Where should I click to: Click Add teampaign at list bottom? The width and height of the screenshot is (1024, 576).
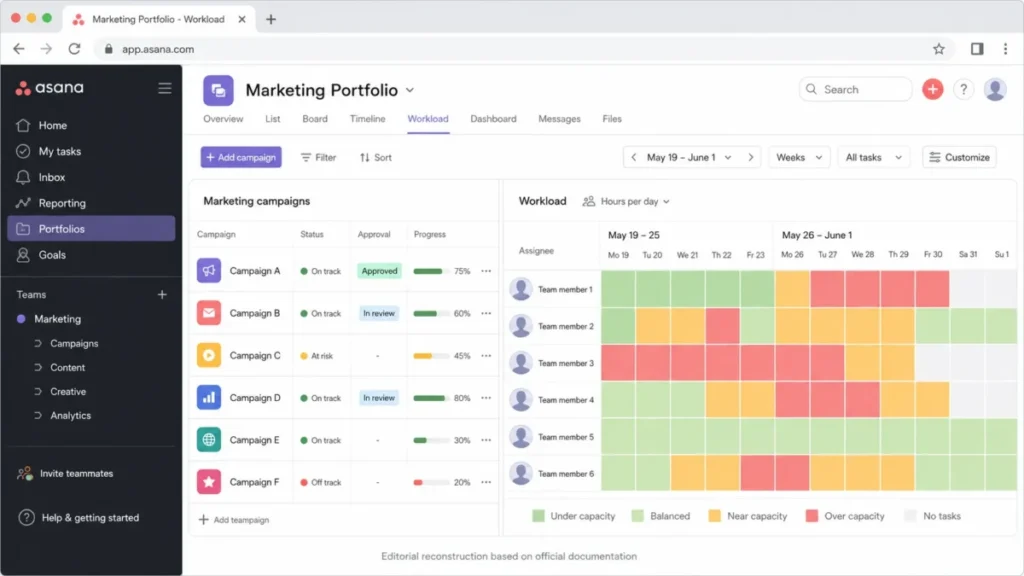[234, 520]
